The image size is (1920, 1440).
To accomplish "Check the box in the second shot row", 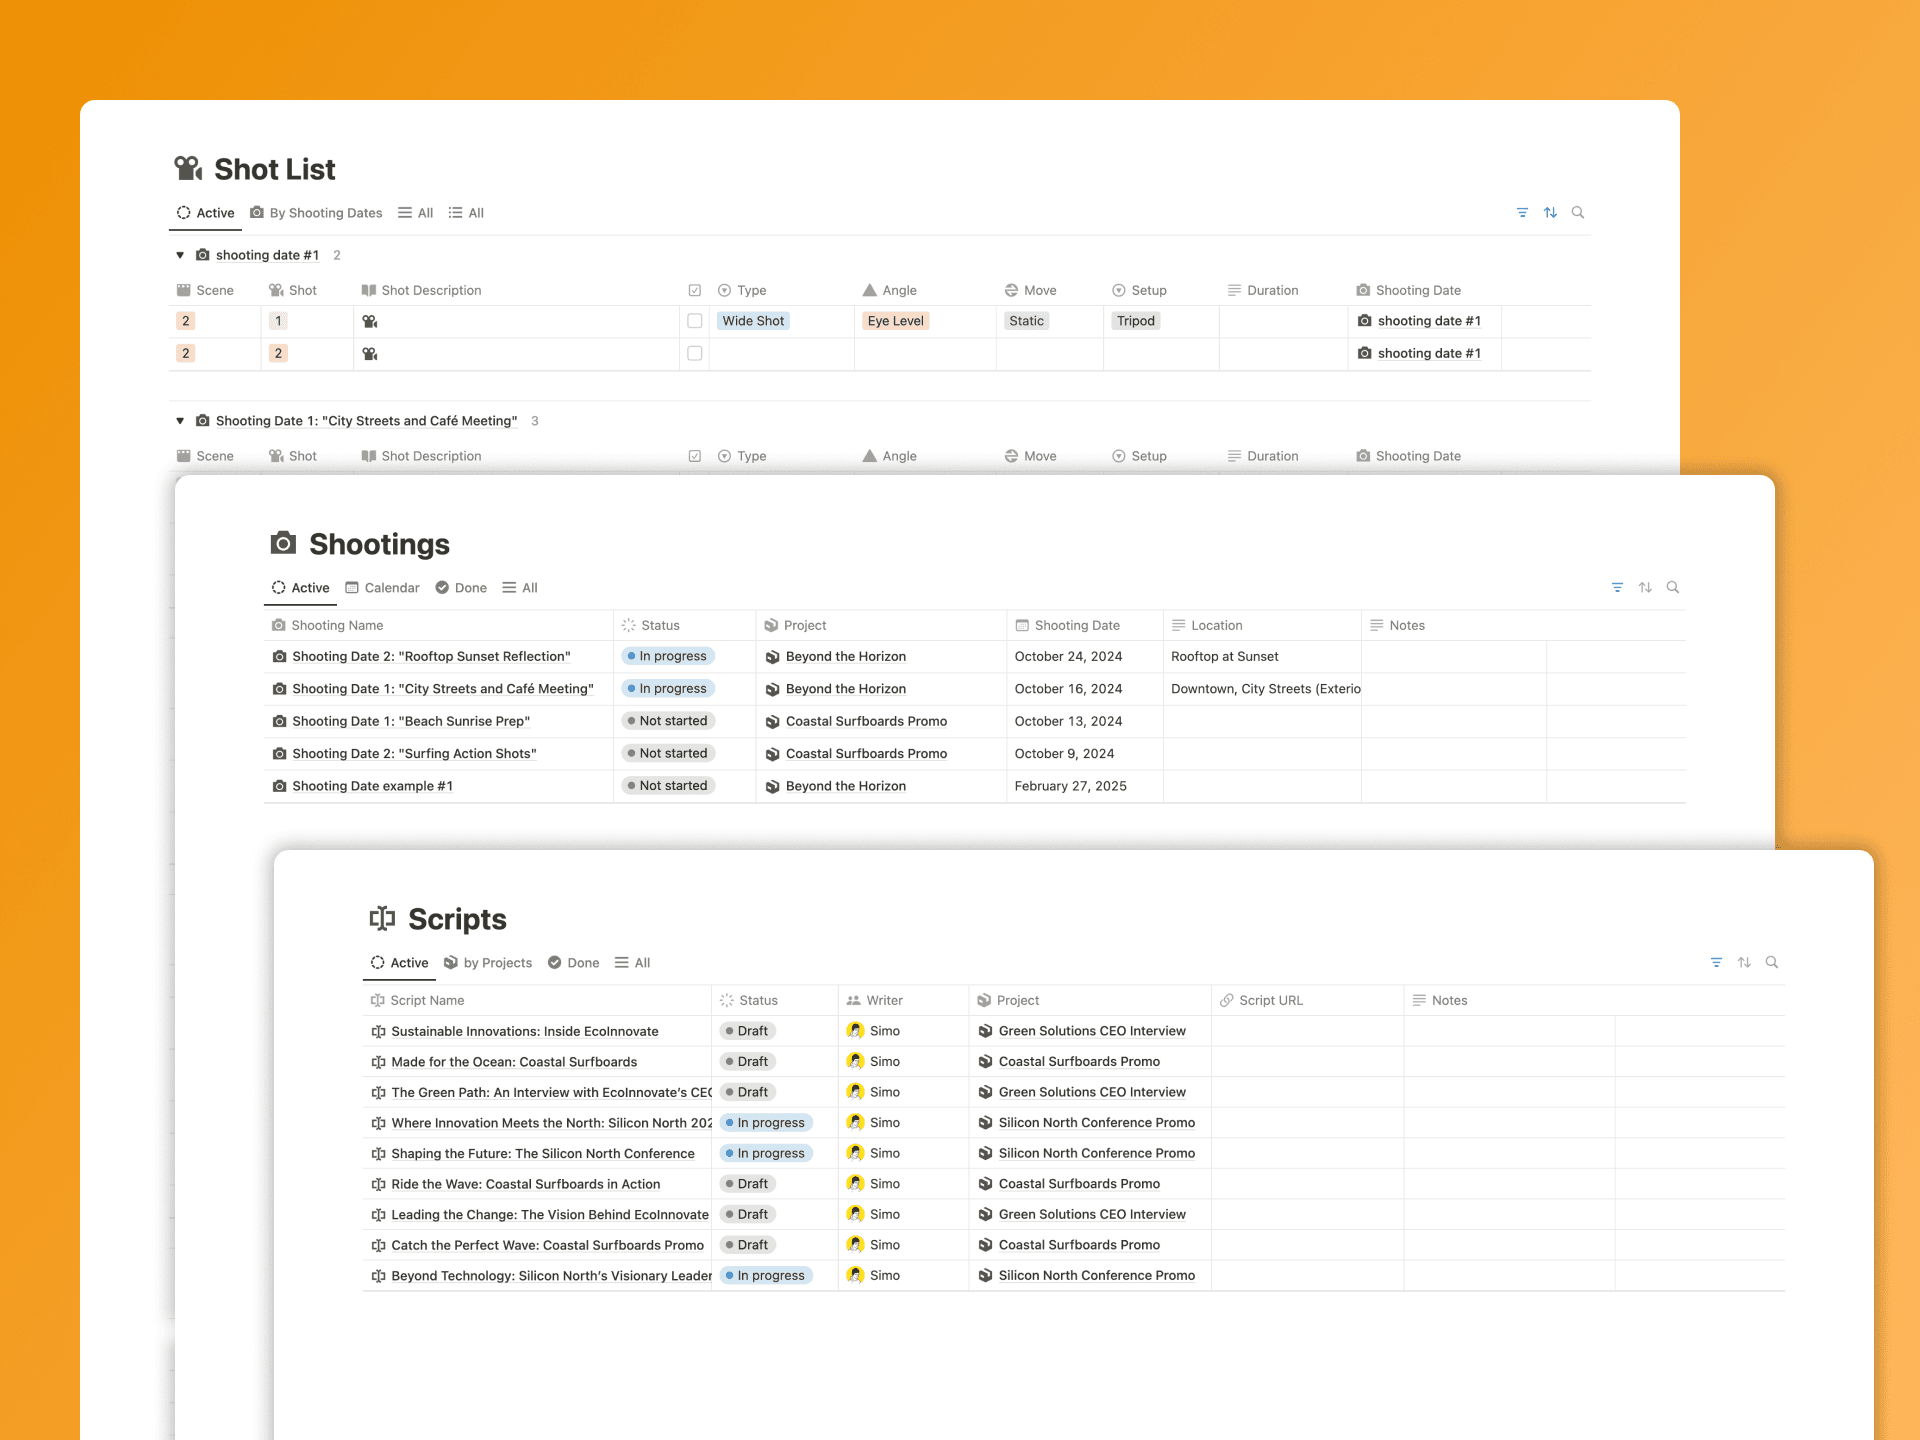I will click(x=695, y=353).
